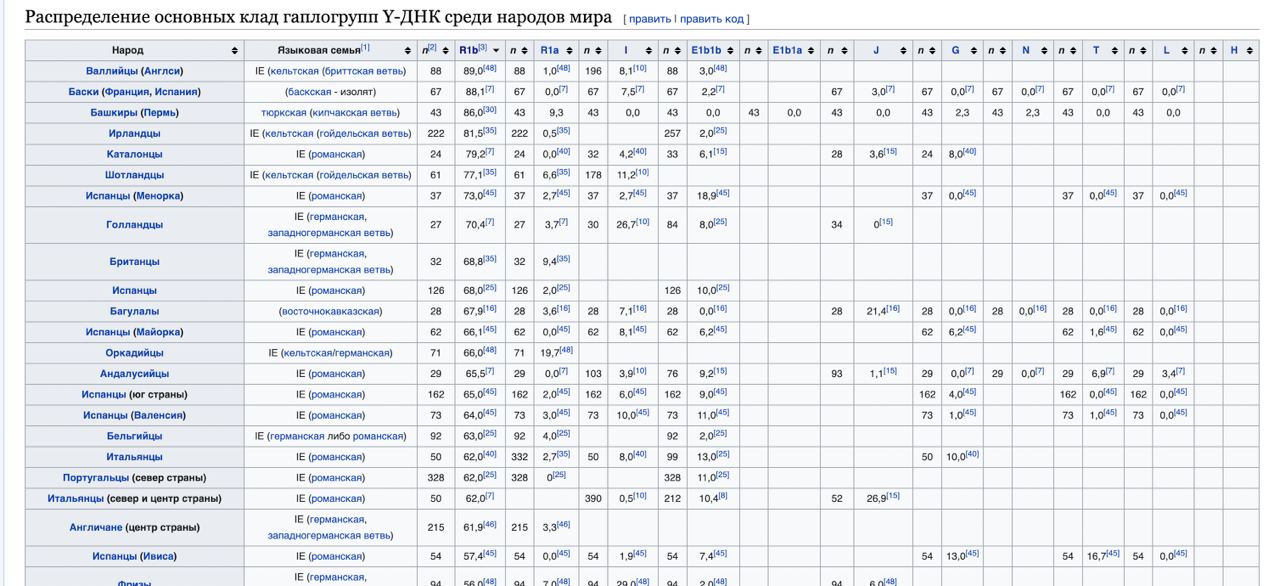Sort the H column using its arrows

click(1252, 50)
